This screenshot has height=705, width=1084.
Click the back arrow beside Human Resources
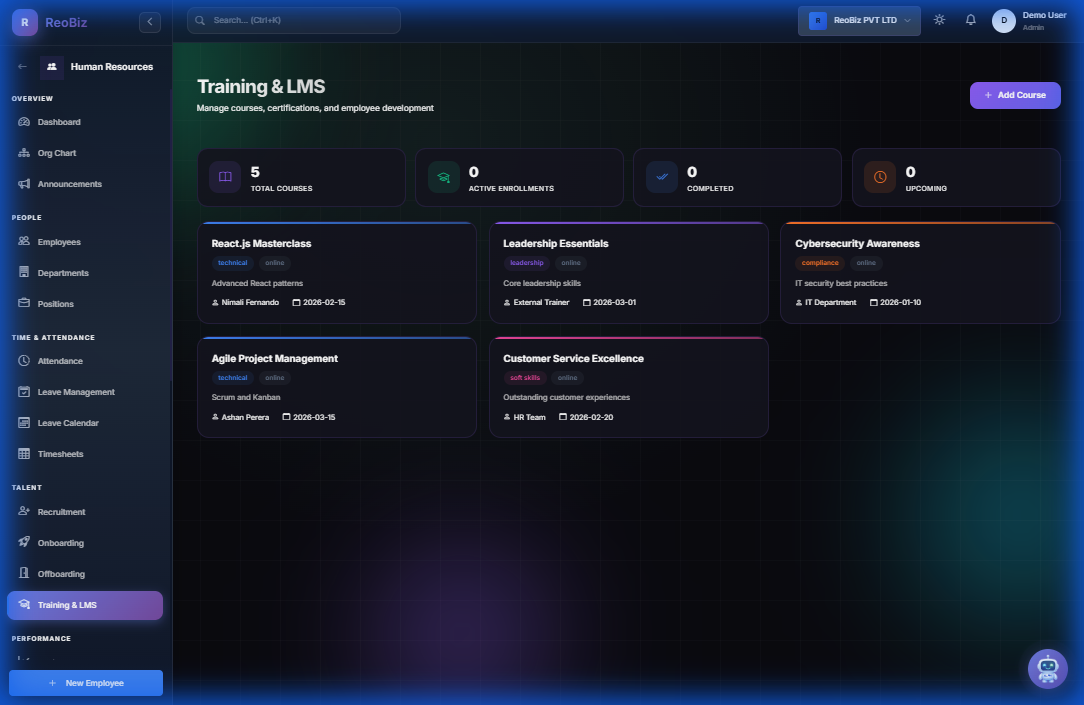click(x=21, y=66)
